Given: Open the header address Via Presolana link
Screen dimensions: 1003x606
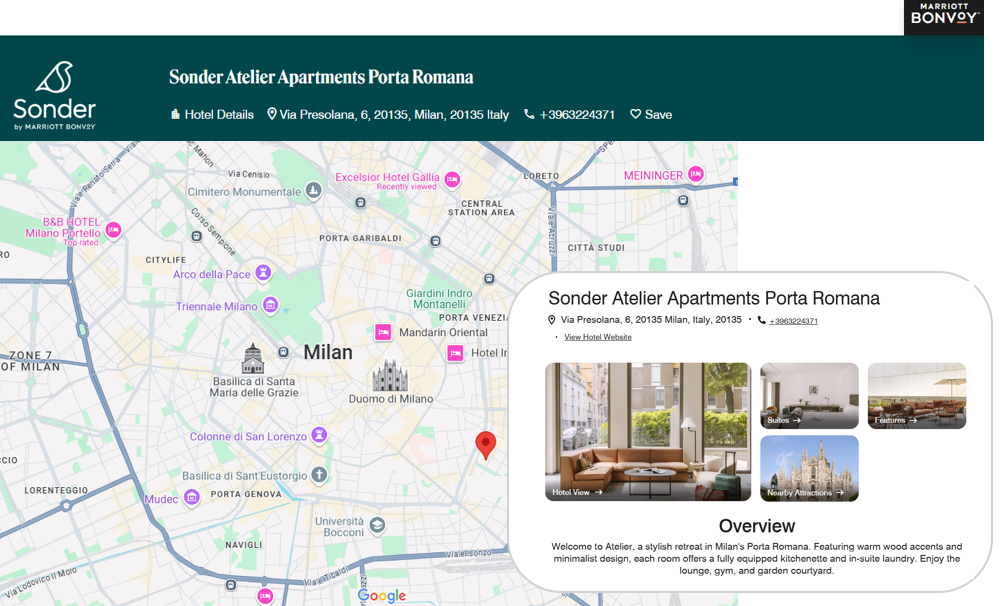Looking at the screenshot, I should pyautogui.click(x=394, y=115).
